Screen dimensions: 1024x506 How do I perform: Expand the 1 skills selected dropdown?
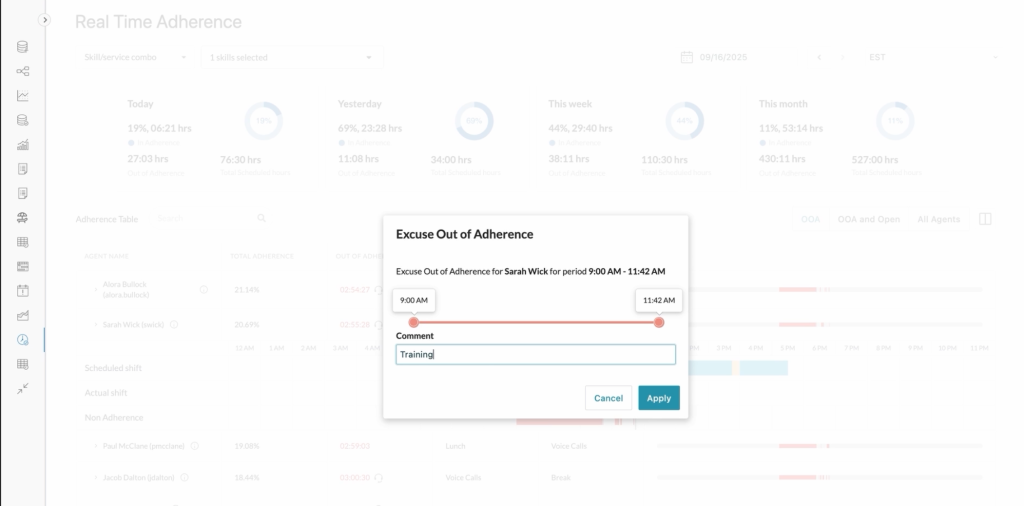pyautogui.click(x=291, y=58)
